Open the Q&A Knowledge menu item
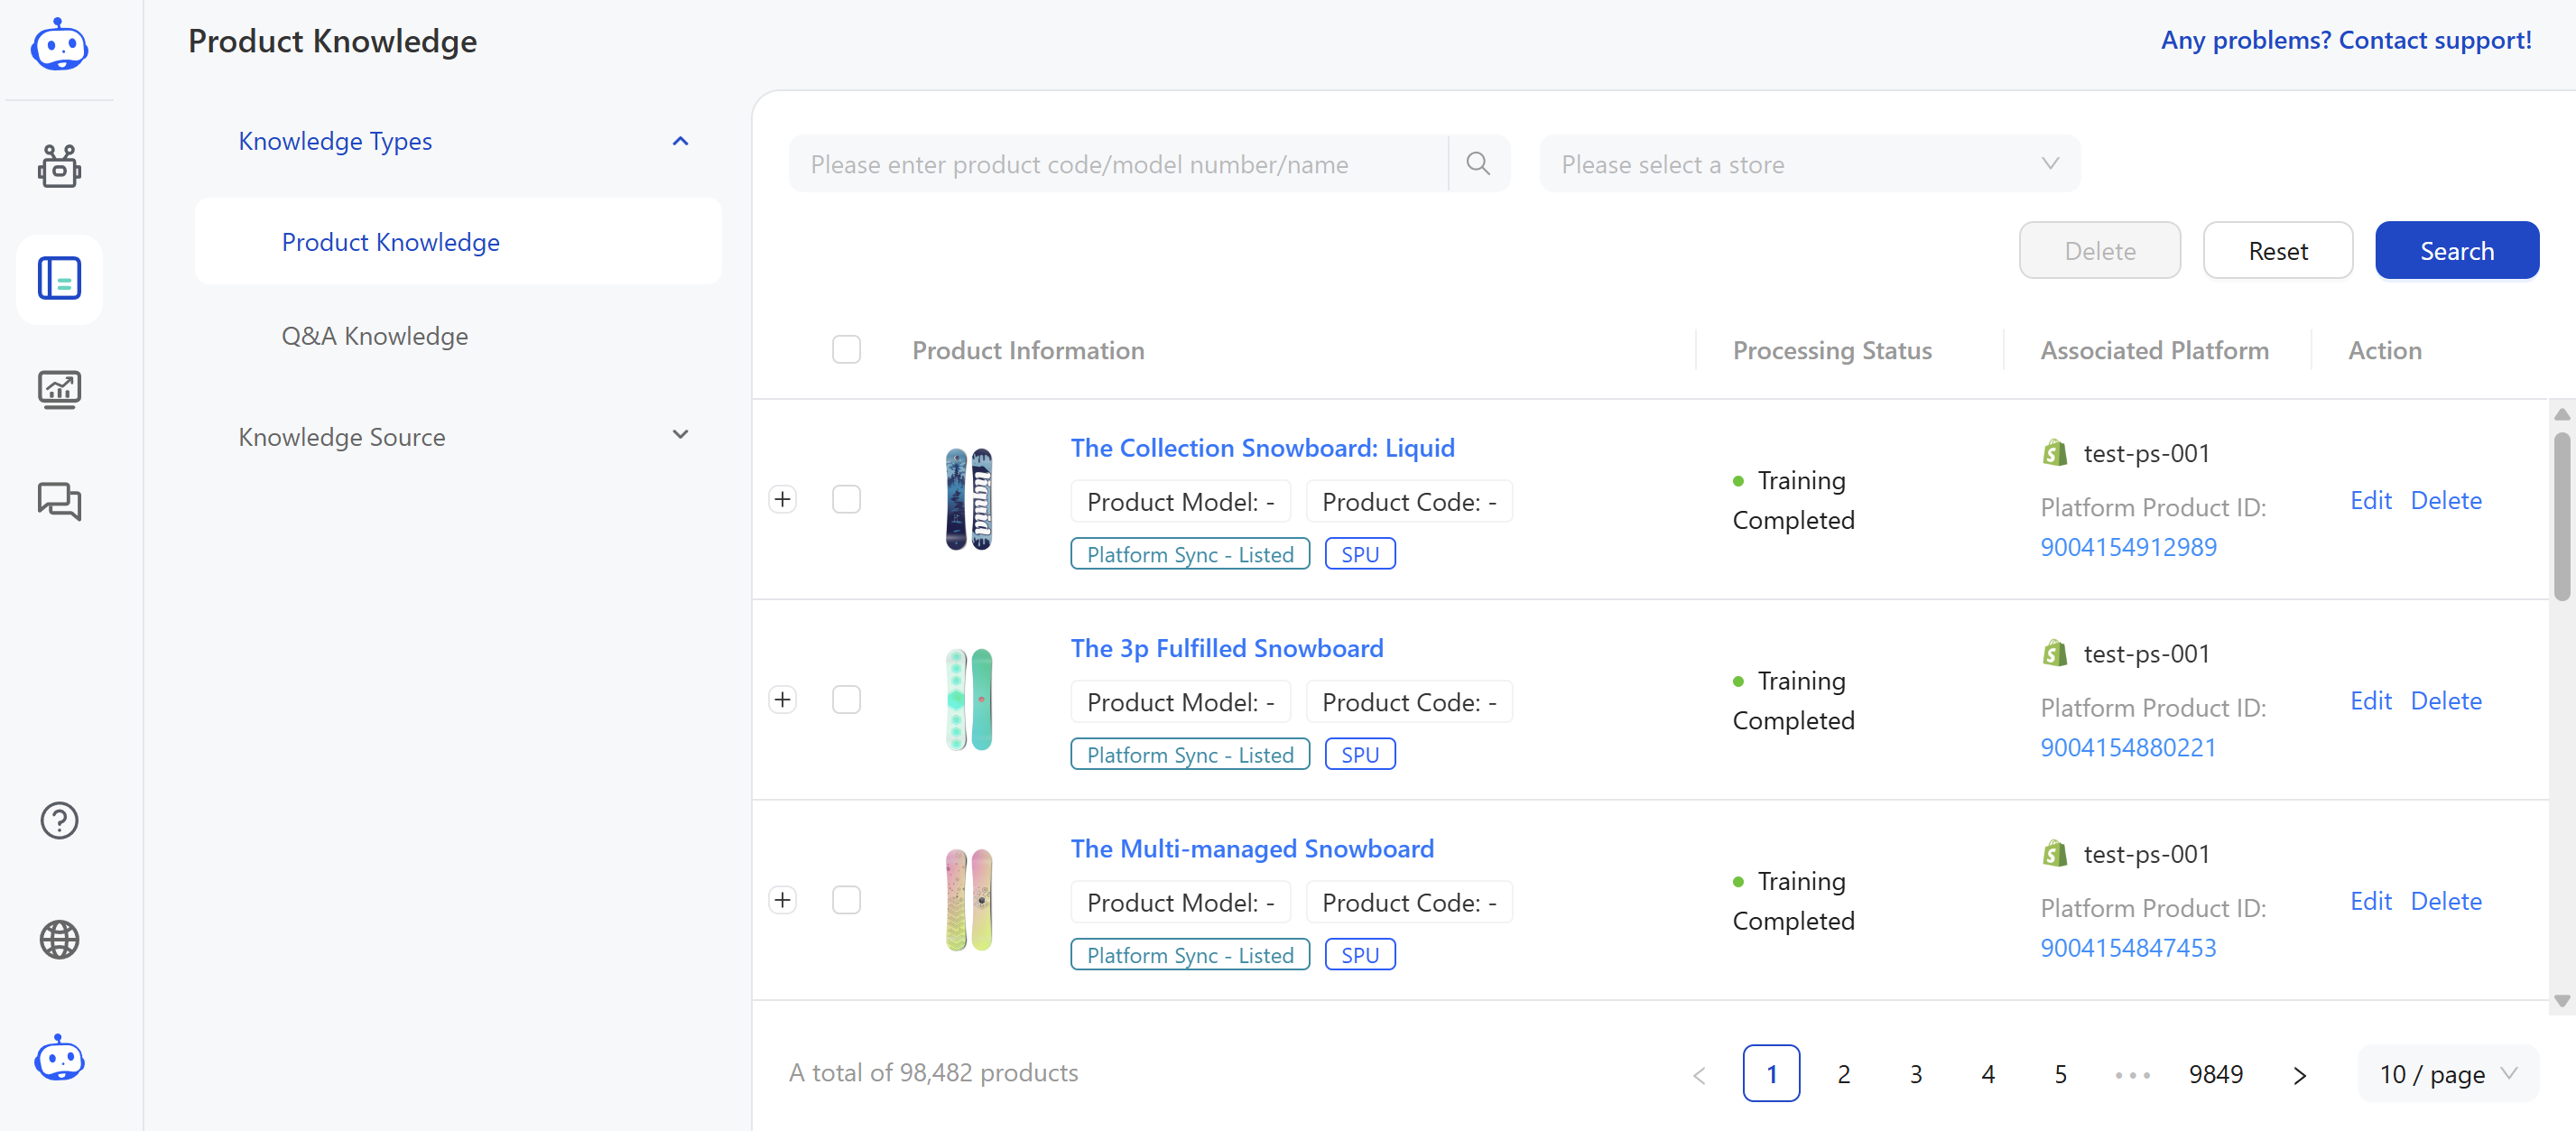Viewport: 2576px width, 1131px height. 374,336
